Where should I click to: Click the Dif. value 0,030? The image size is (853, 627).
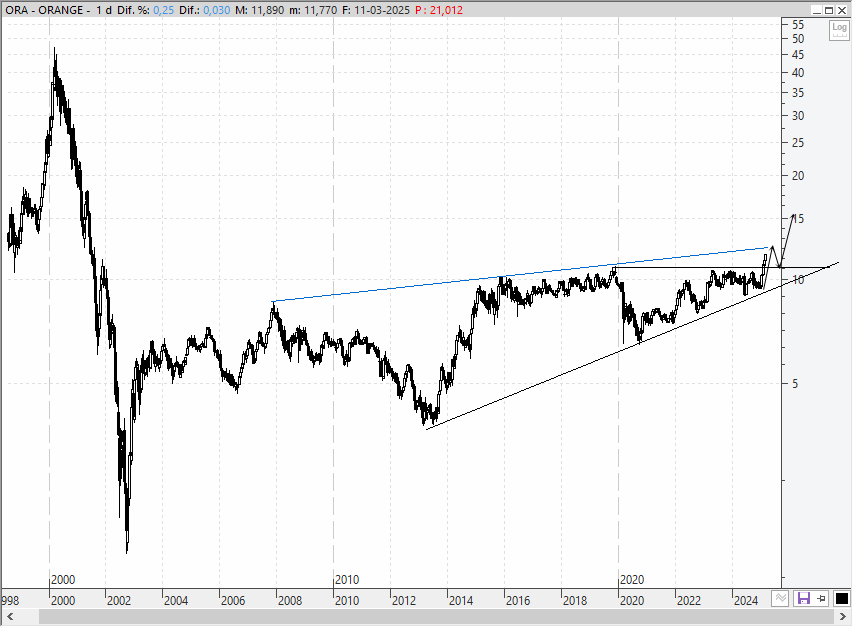click(x=217, y=10)
